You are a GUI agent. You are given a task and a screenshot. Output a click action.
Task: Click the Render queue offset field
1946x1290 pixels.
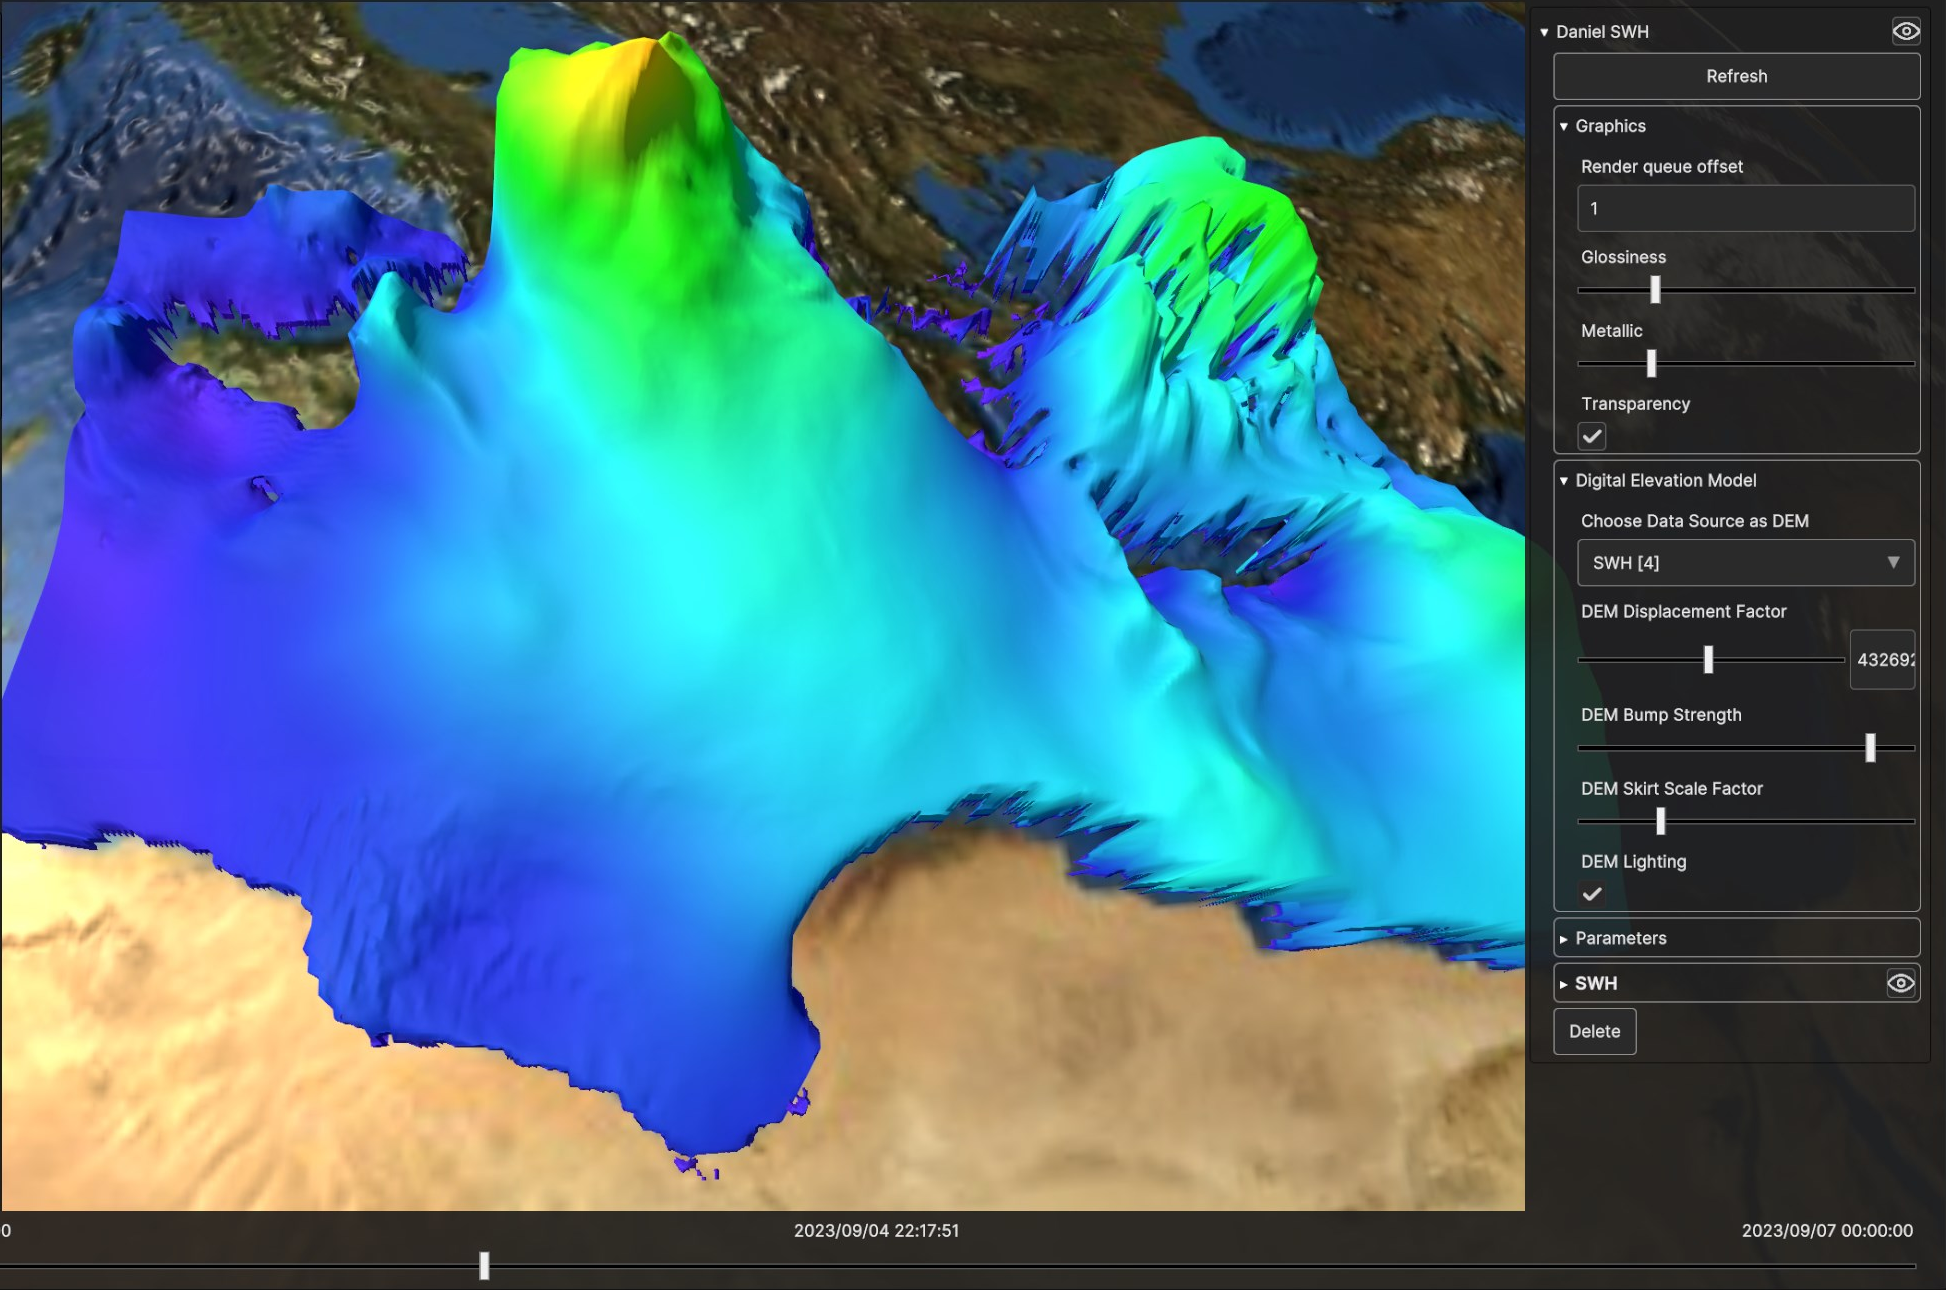1745,208
